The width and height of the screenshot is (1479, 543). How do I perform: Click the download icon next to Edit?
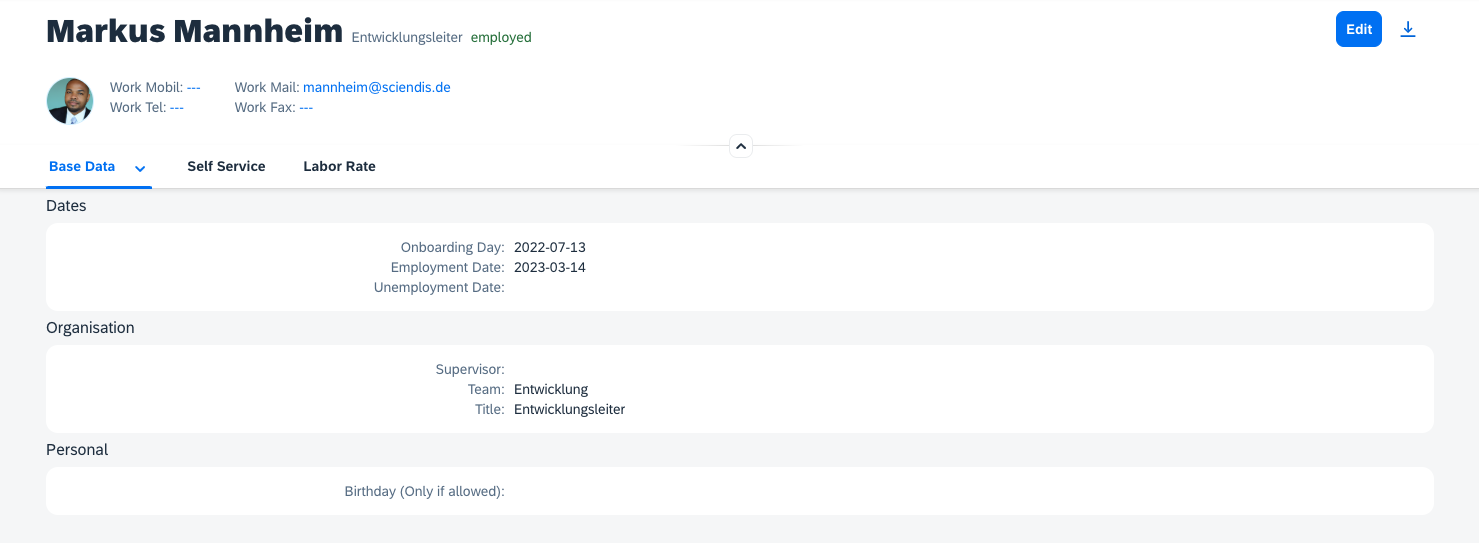(1408, 29)
